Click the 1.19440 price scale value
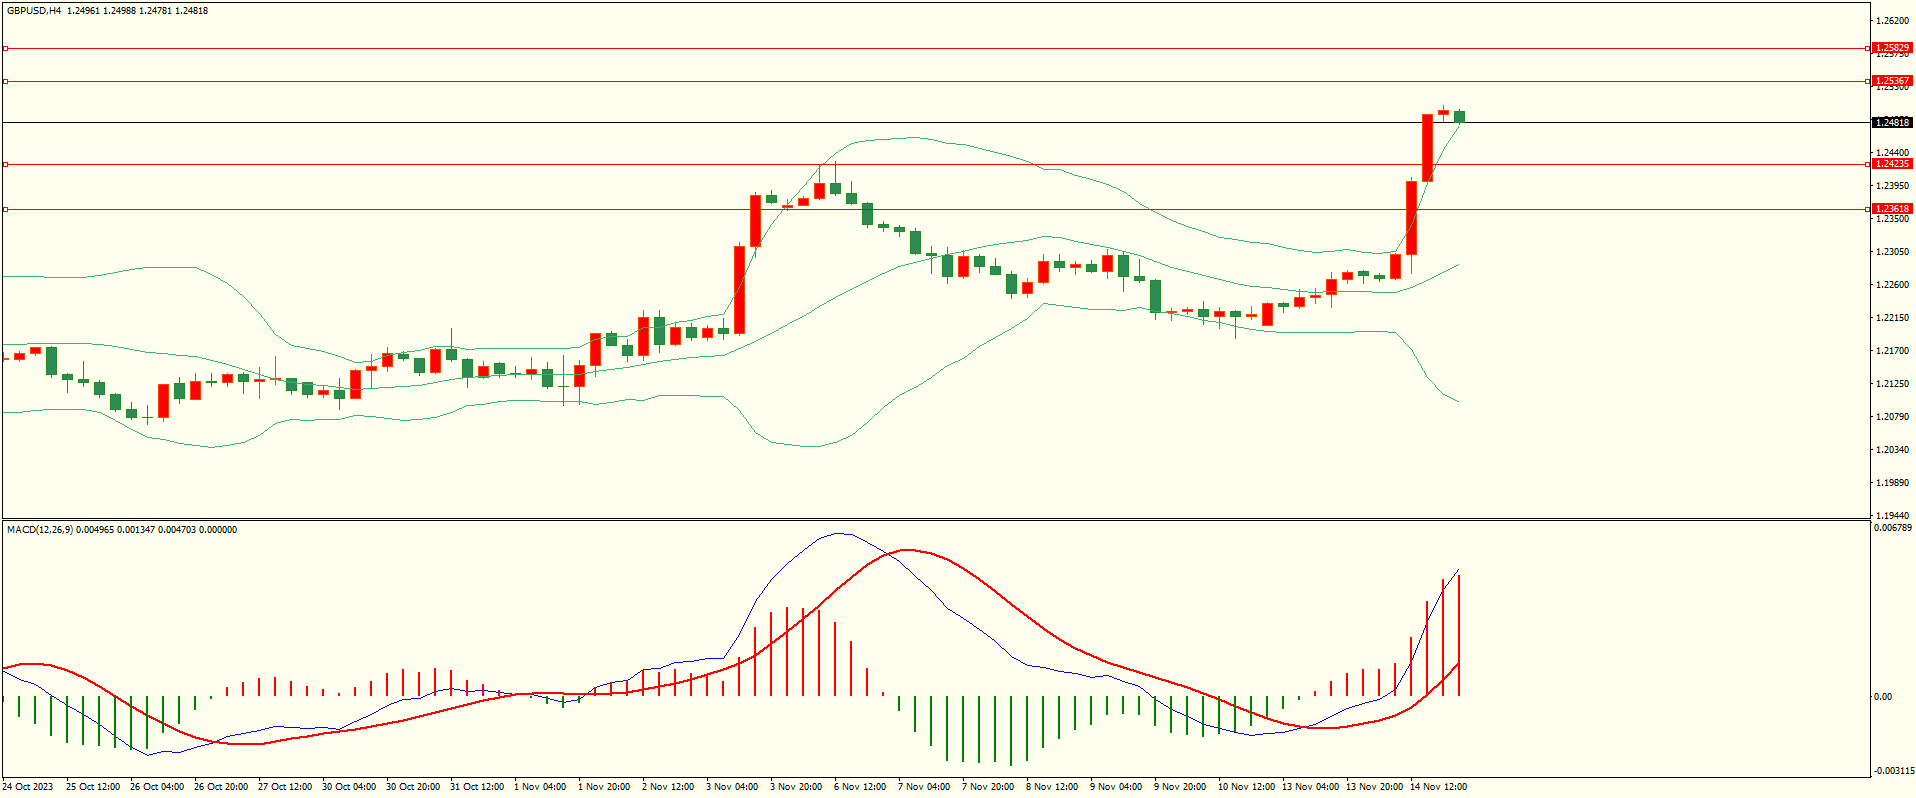This screenshot has height=798, width=1916. 1892,516
